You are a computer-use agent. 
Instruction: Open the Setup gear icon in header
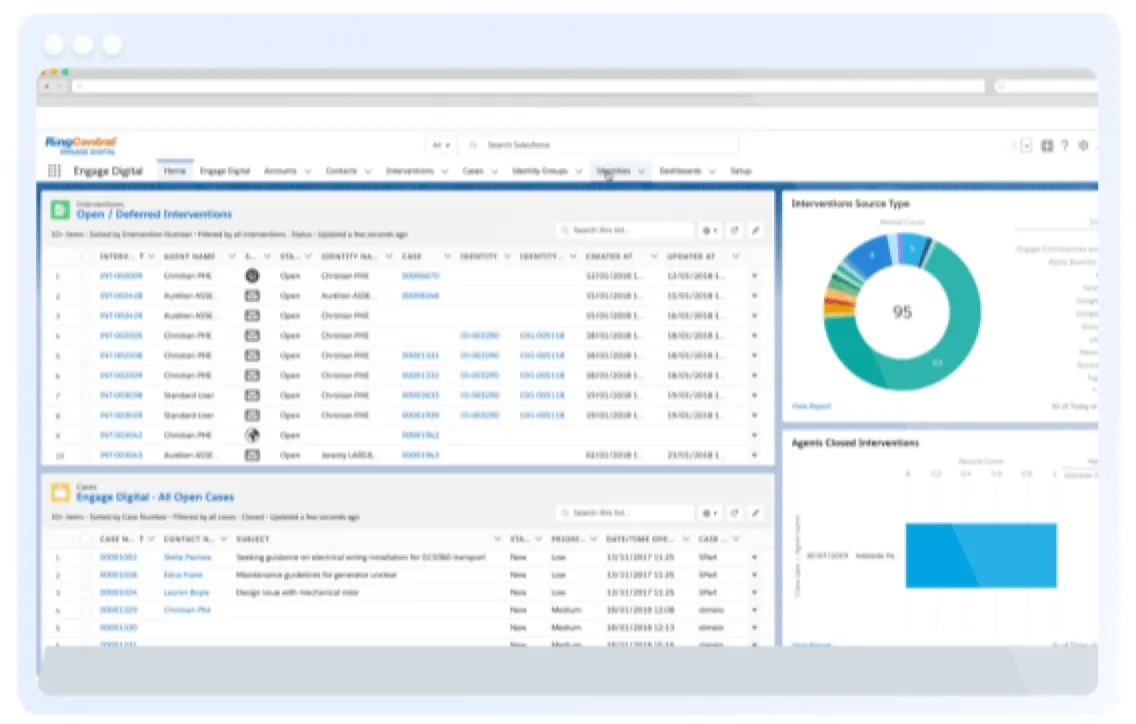pos(1083,145)
